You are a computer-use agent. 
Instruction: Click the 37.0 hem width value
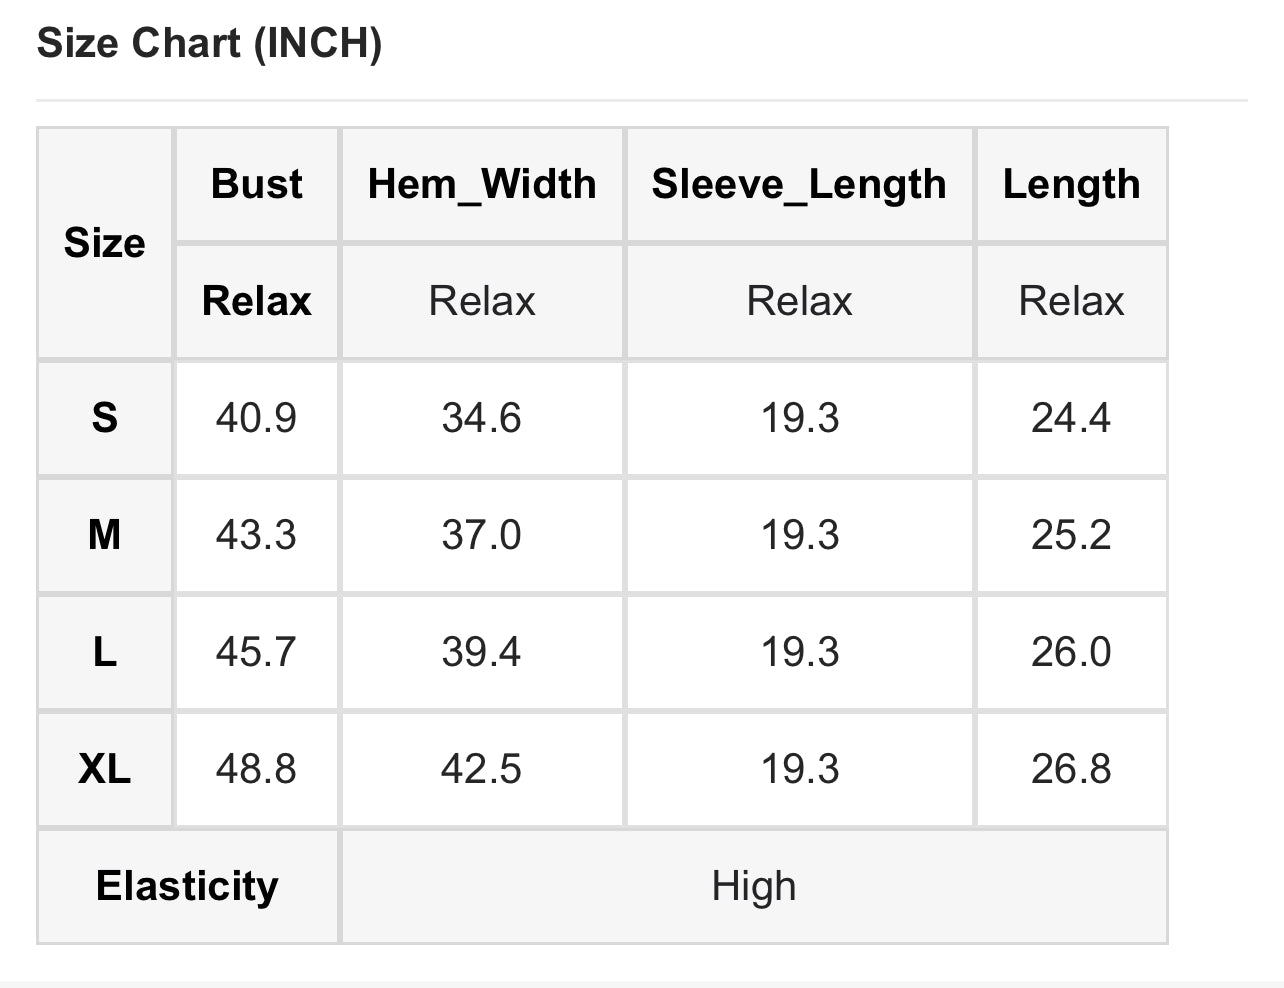(x=482, y=535)
